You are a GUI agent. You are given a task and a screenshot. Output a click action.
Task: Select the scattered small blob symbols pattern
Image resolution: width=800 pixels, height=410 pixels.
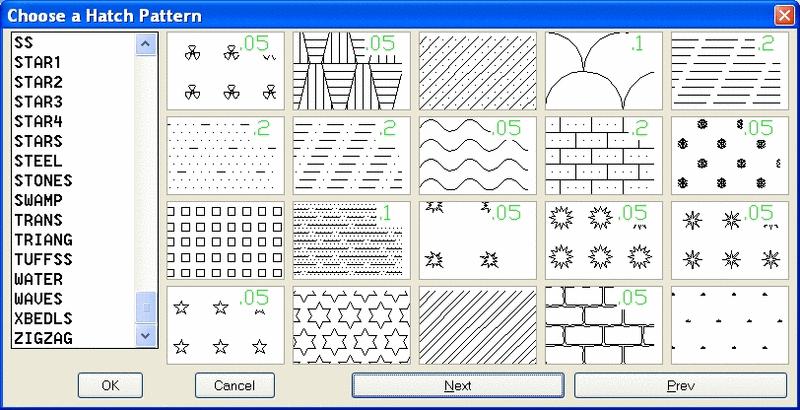730,156
